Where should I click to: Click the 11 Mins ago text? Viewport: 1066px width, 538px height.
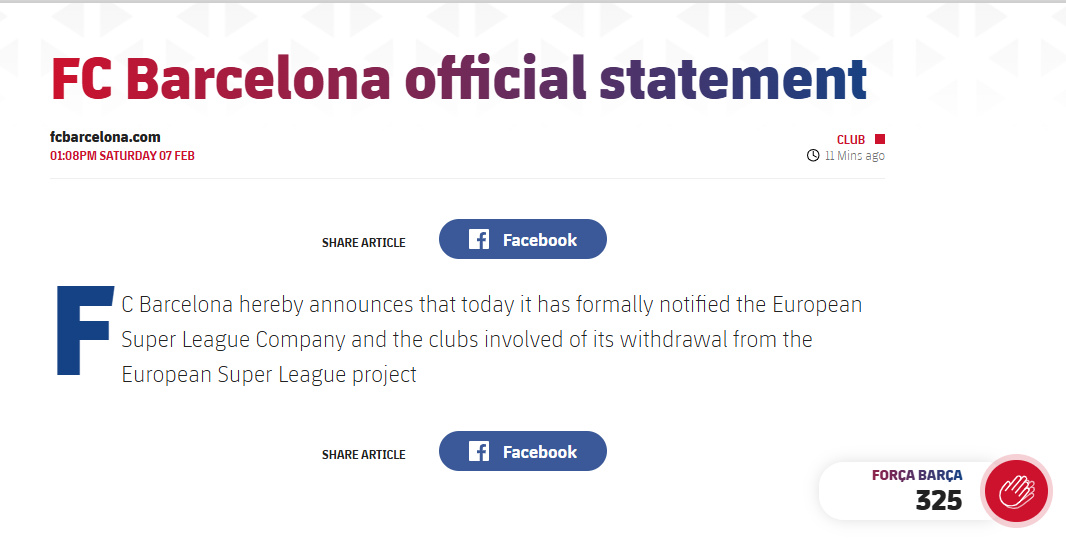[x=854, y=156]
